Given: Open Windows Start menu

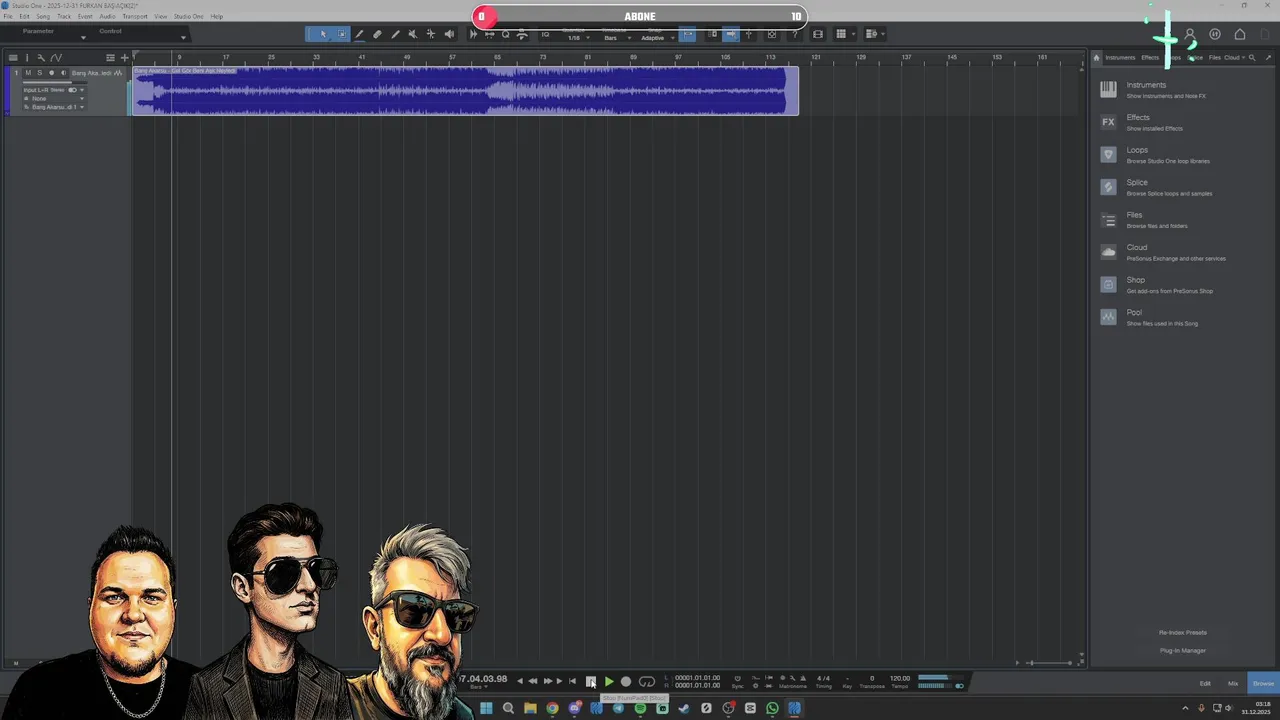Looking at the screenshot, I should coord(486,708).
